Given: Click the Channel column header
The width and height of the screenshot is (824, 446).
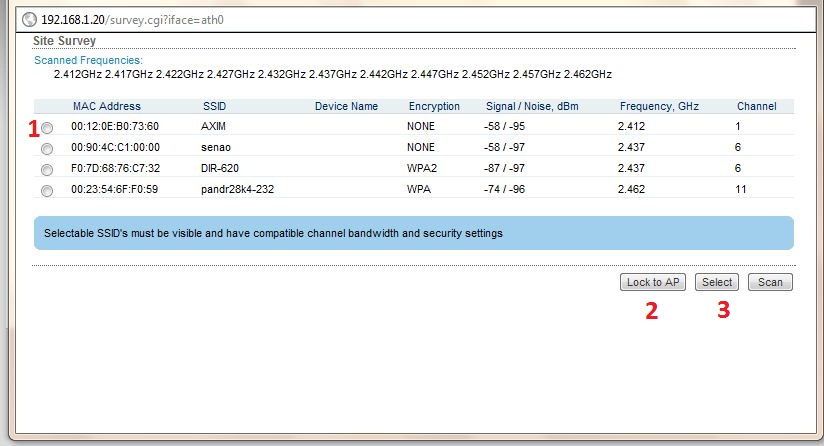Looking at the screenshot, I should pyautogui.click(x=756, y=106).
